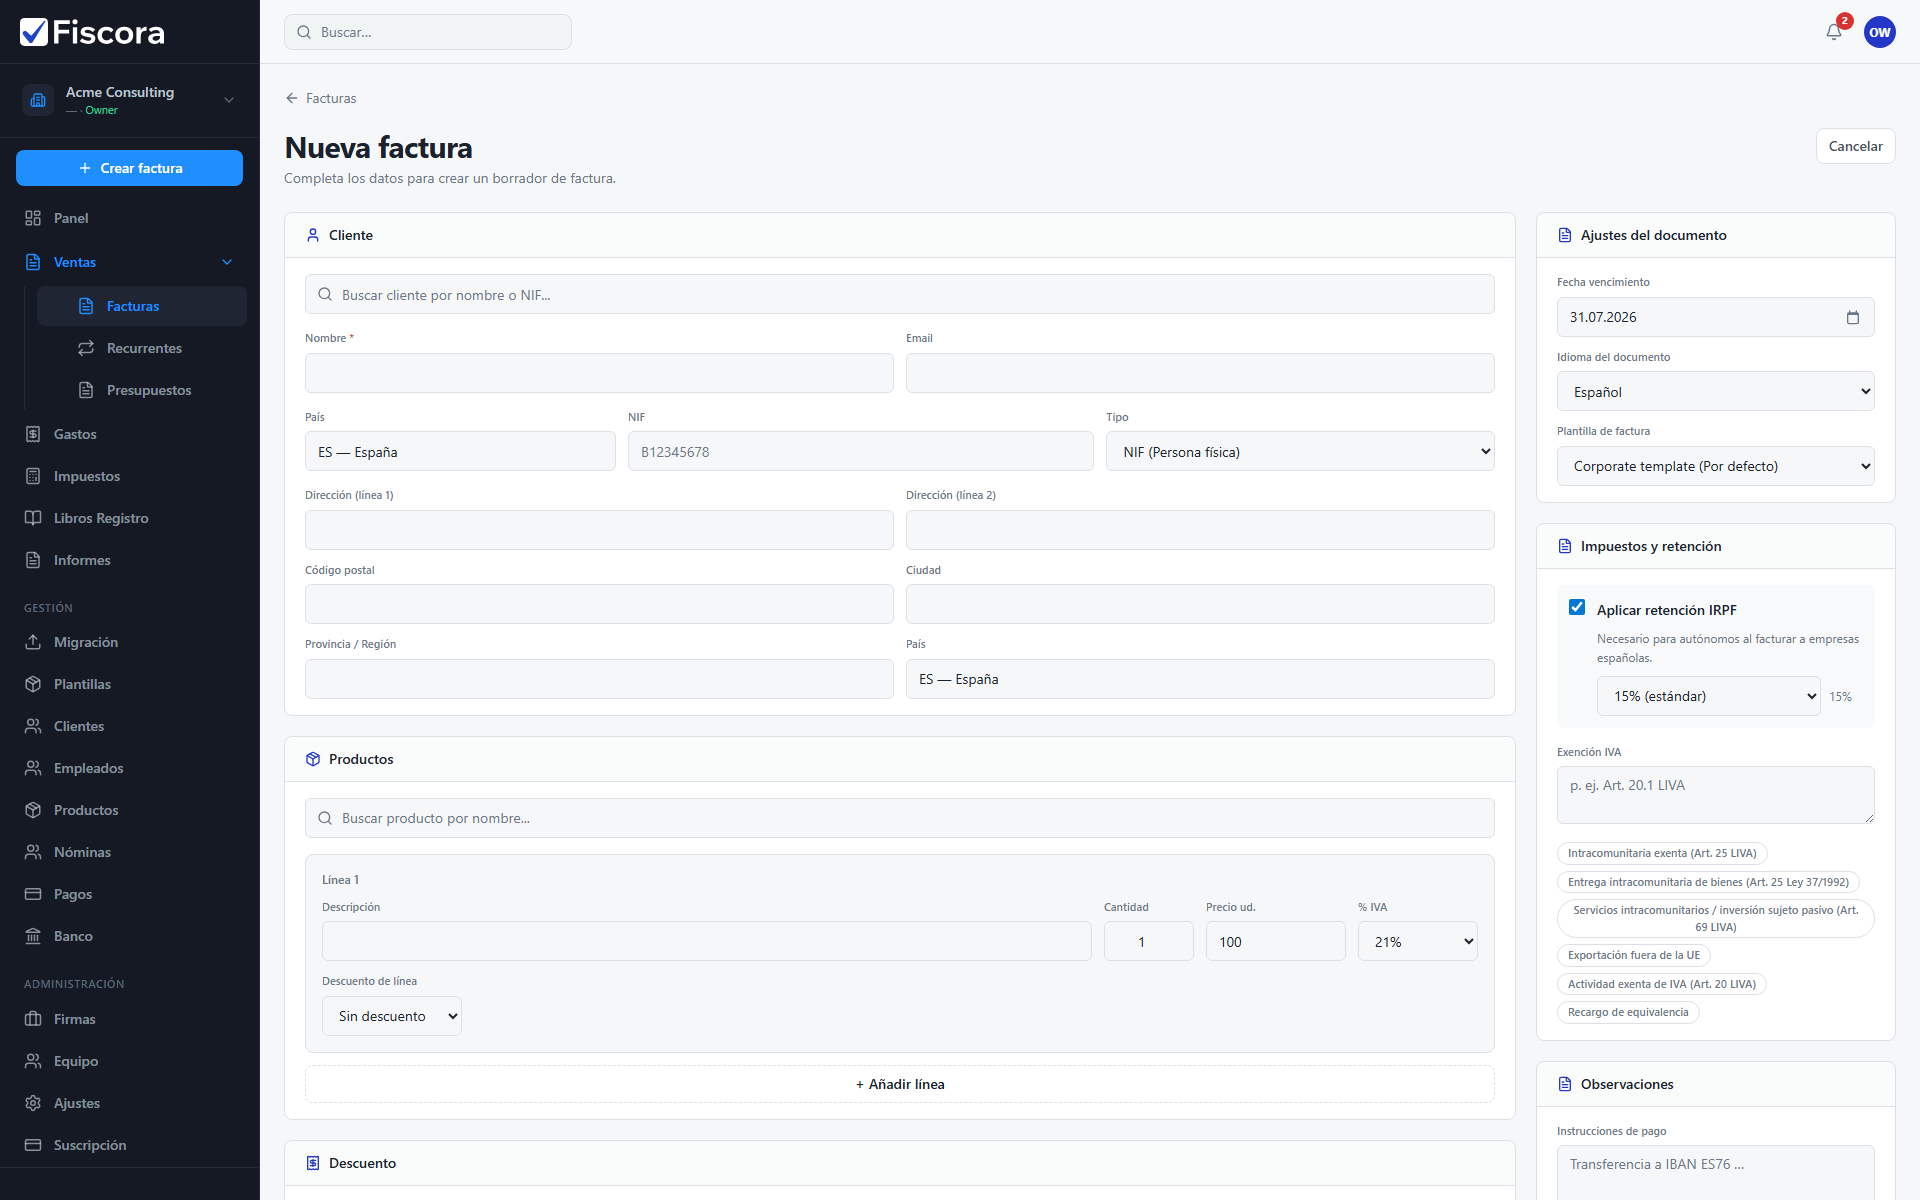Screen dimensions: 1920x1200
Task: Go to Gastos section
Action: point(129,434)
